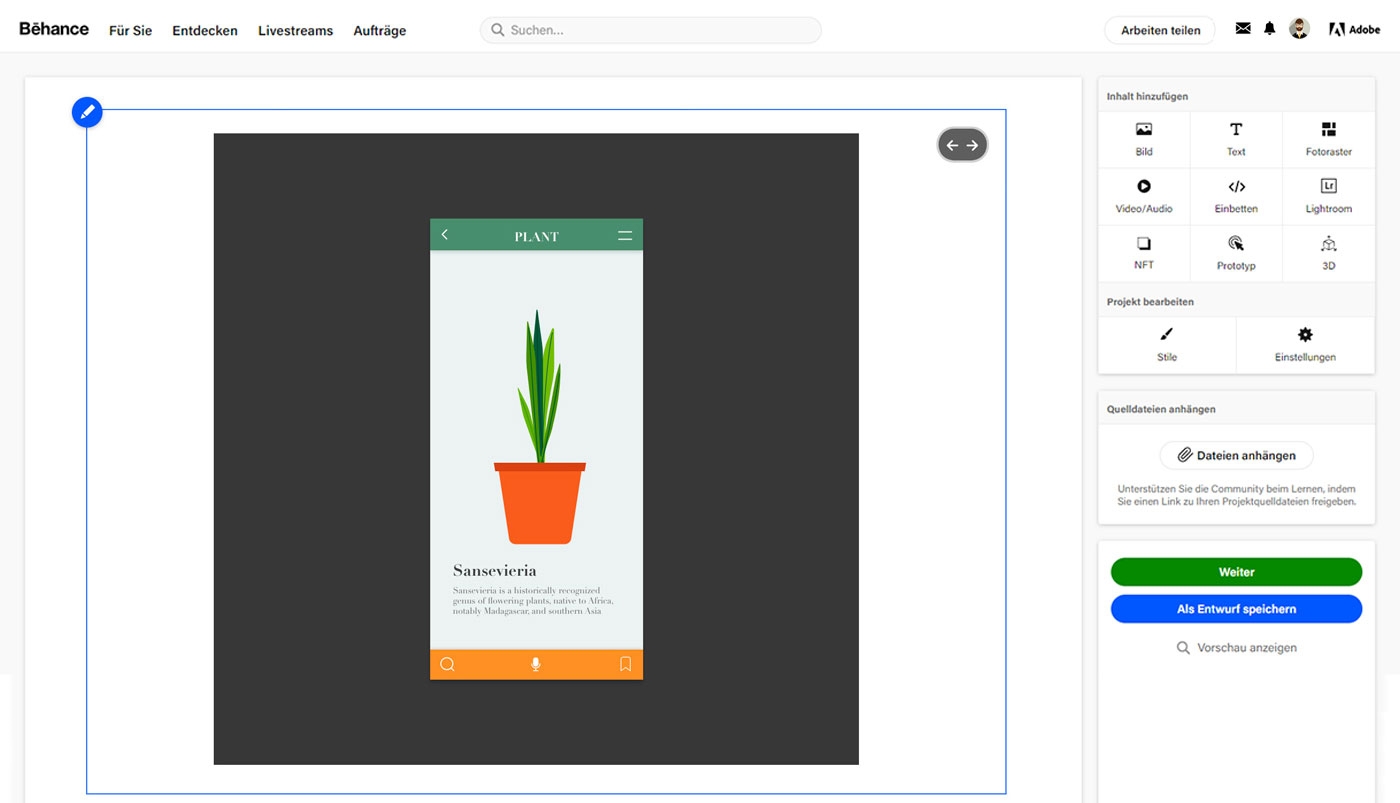The image size is (1400, 803).
Task: Open the Stile brush settings
Action: (1167, 344)
